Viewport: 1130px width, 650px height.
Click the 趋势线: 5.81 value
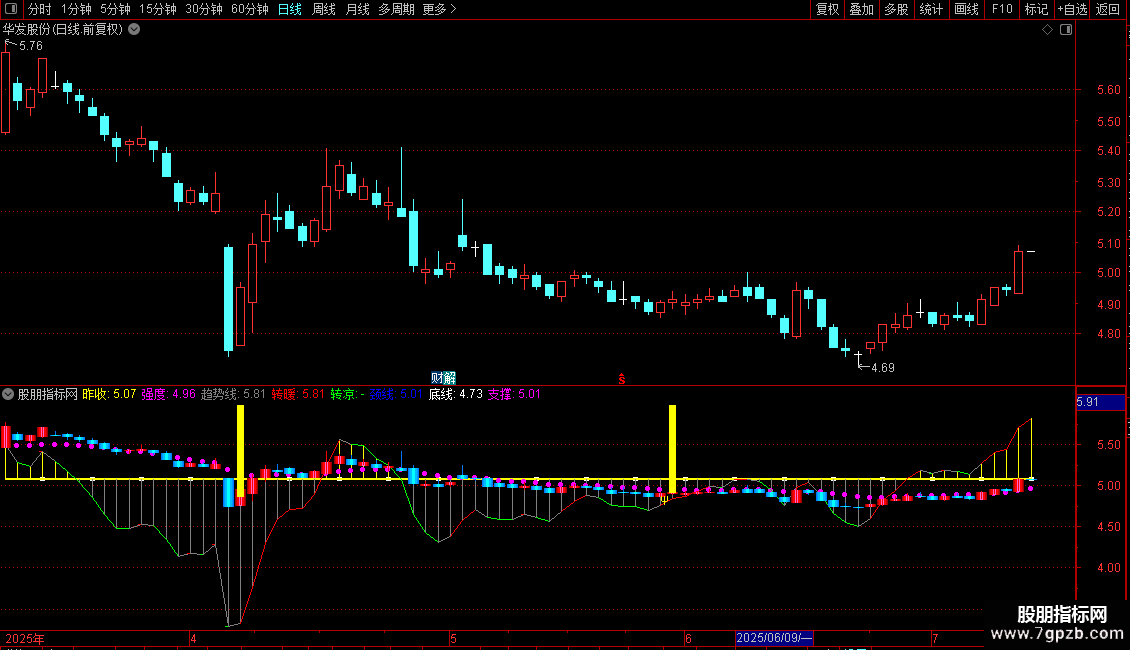tap(233, 394)
